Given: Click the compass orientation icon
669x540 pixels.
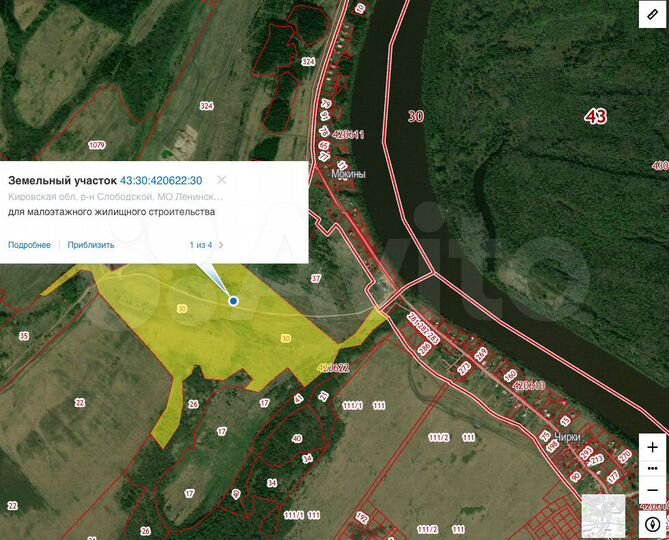Looking at the screenshot, I should 652,524.
